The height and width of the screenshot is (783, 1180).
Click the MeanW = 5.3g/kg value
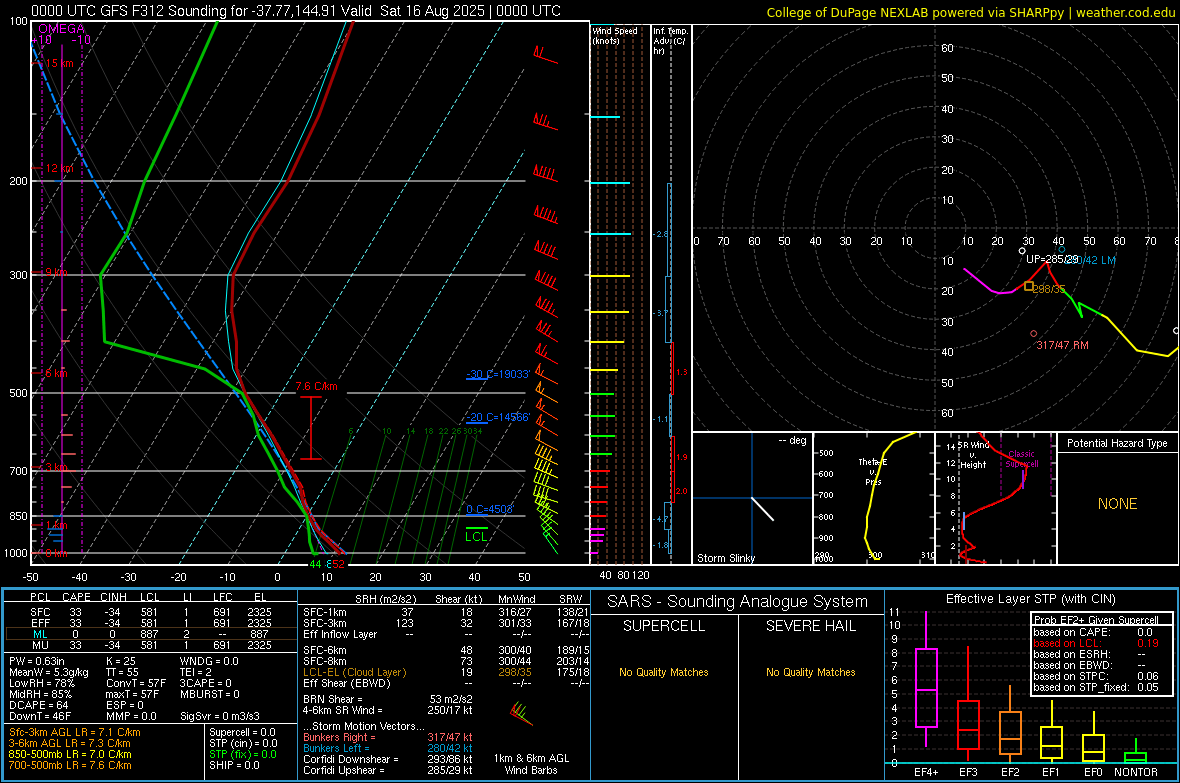pyautogui.click(x=49, y=672)
